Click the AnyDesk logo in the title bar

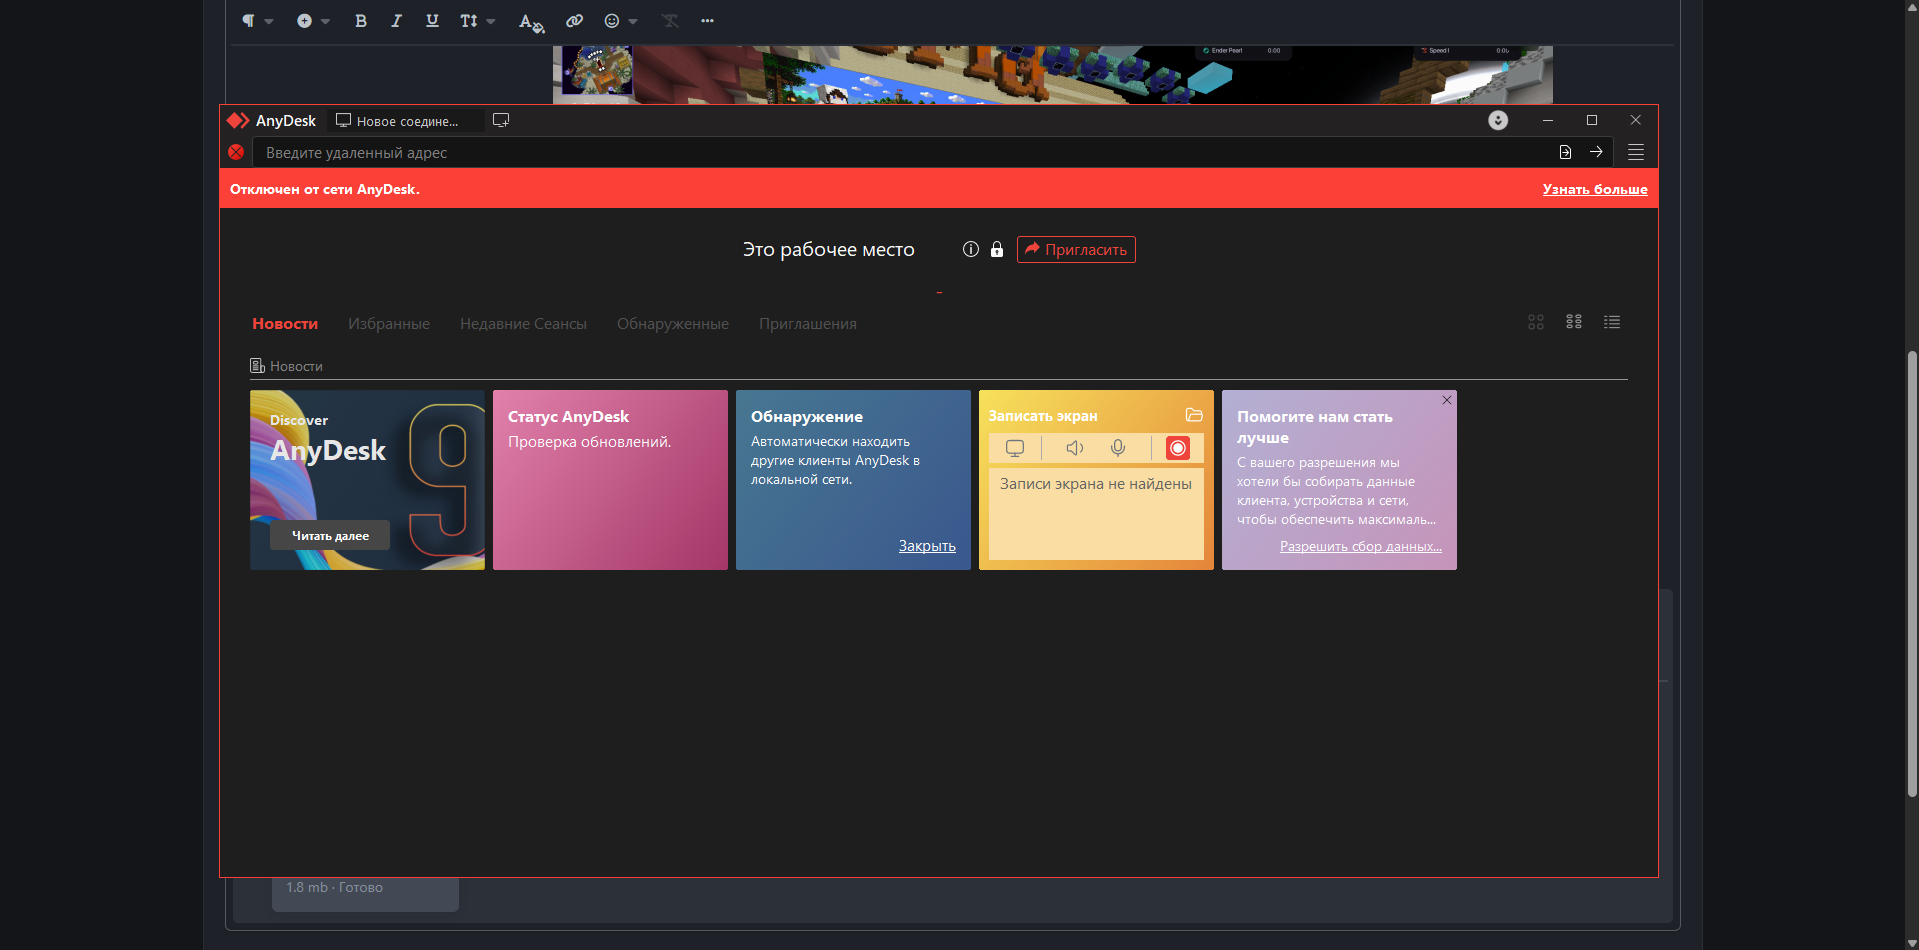point(238,121)
